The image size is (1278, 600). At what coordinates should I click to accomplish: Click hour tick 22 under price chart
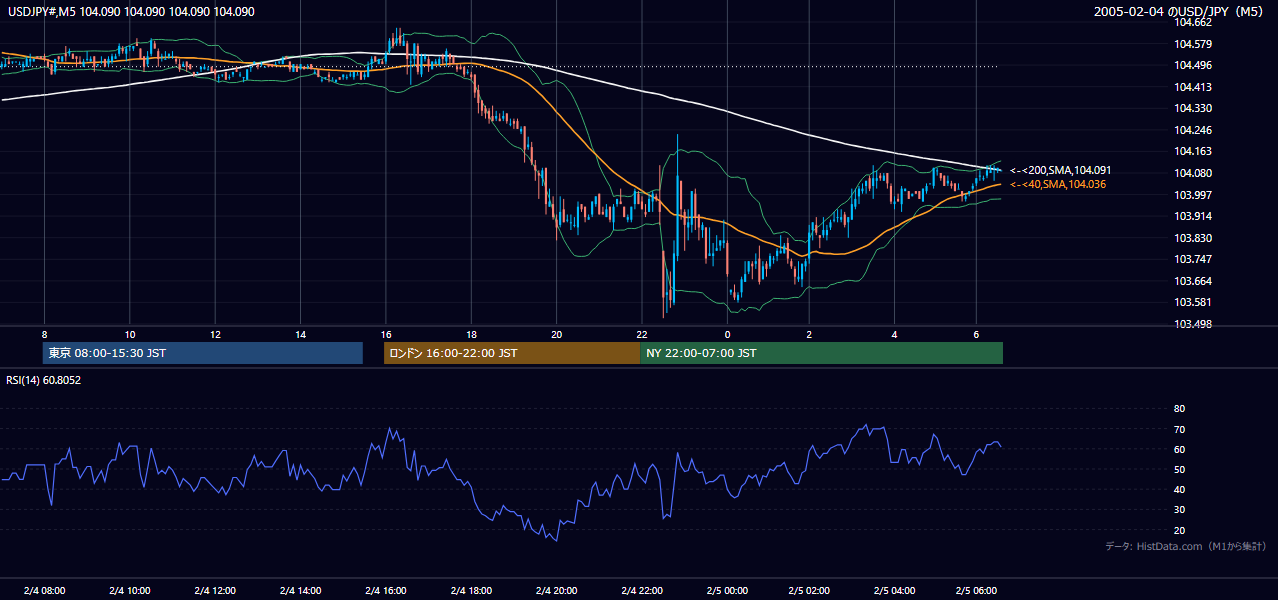642,334
